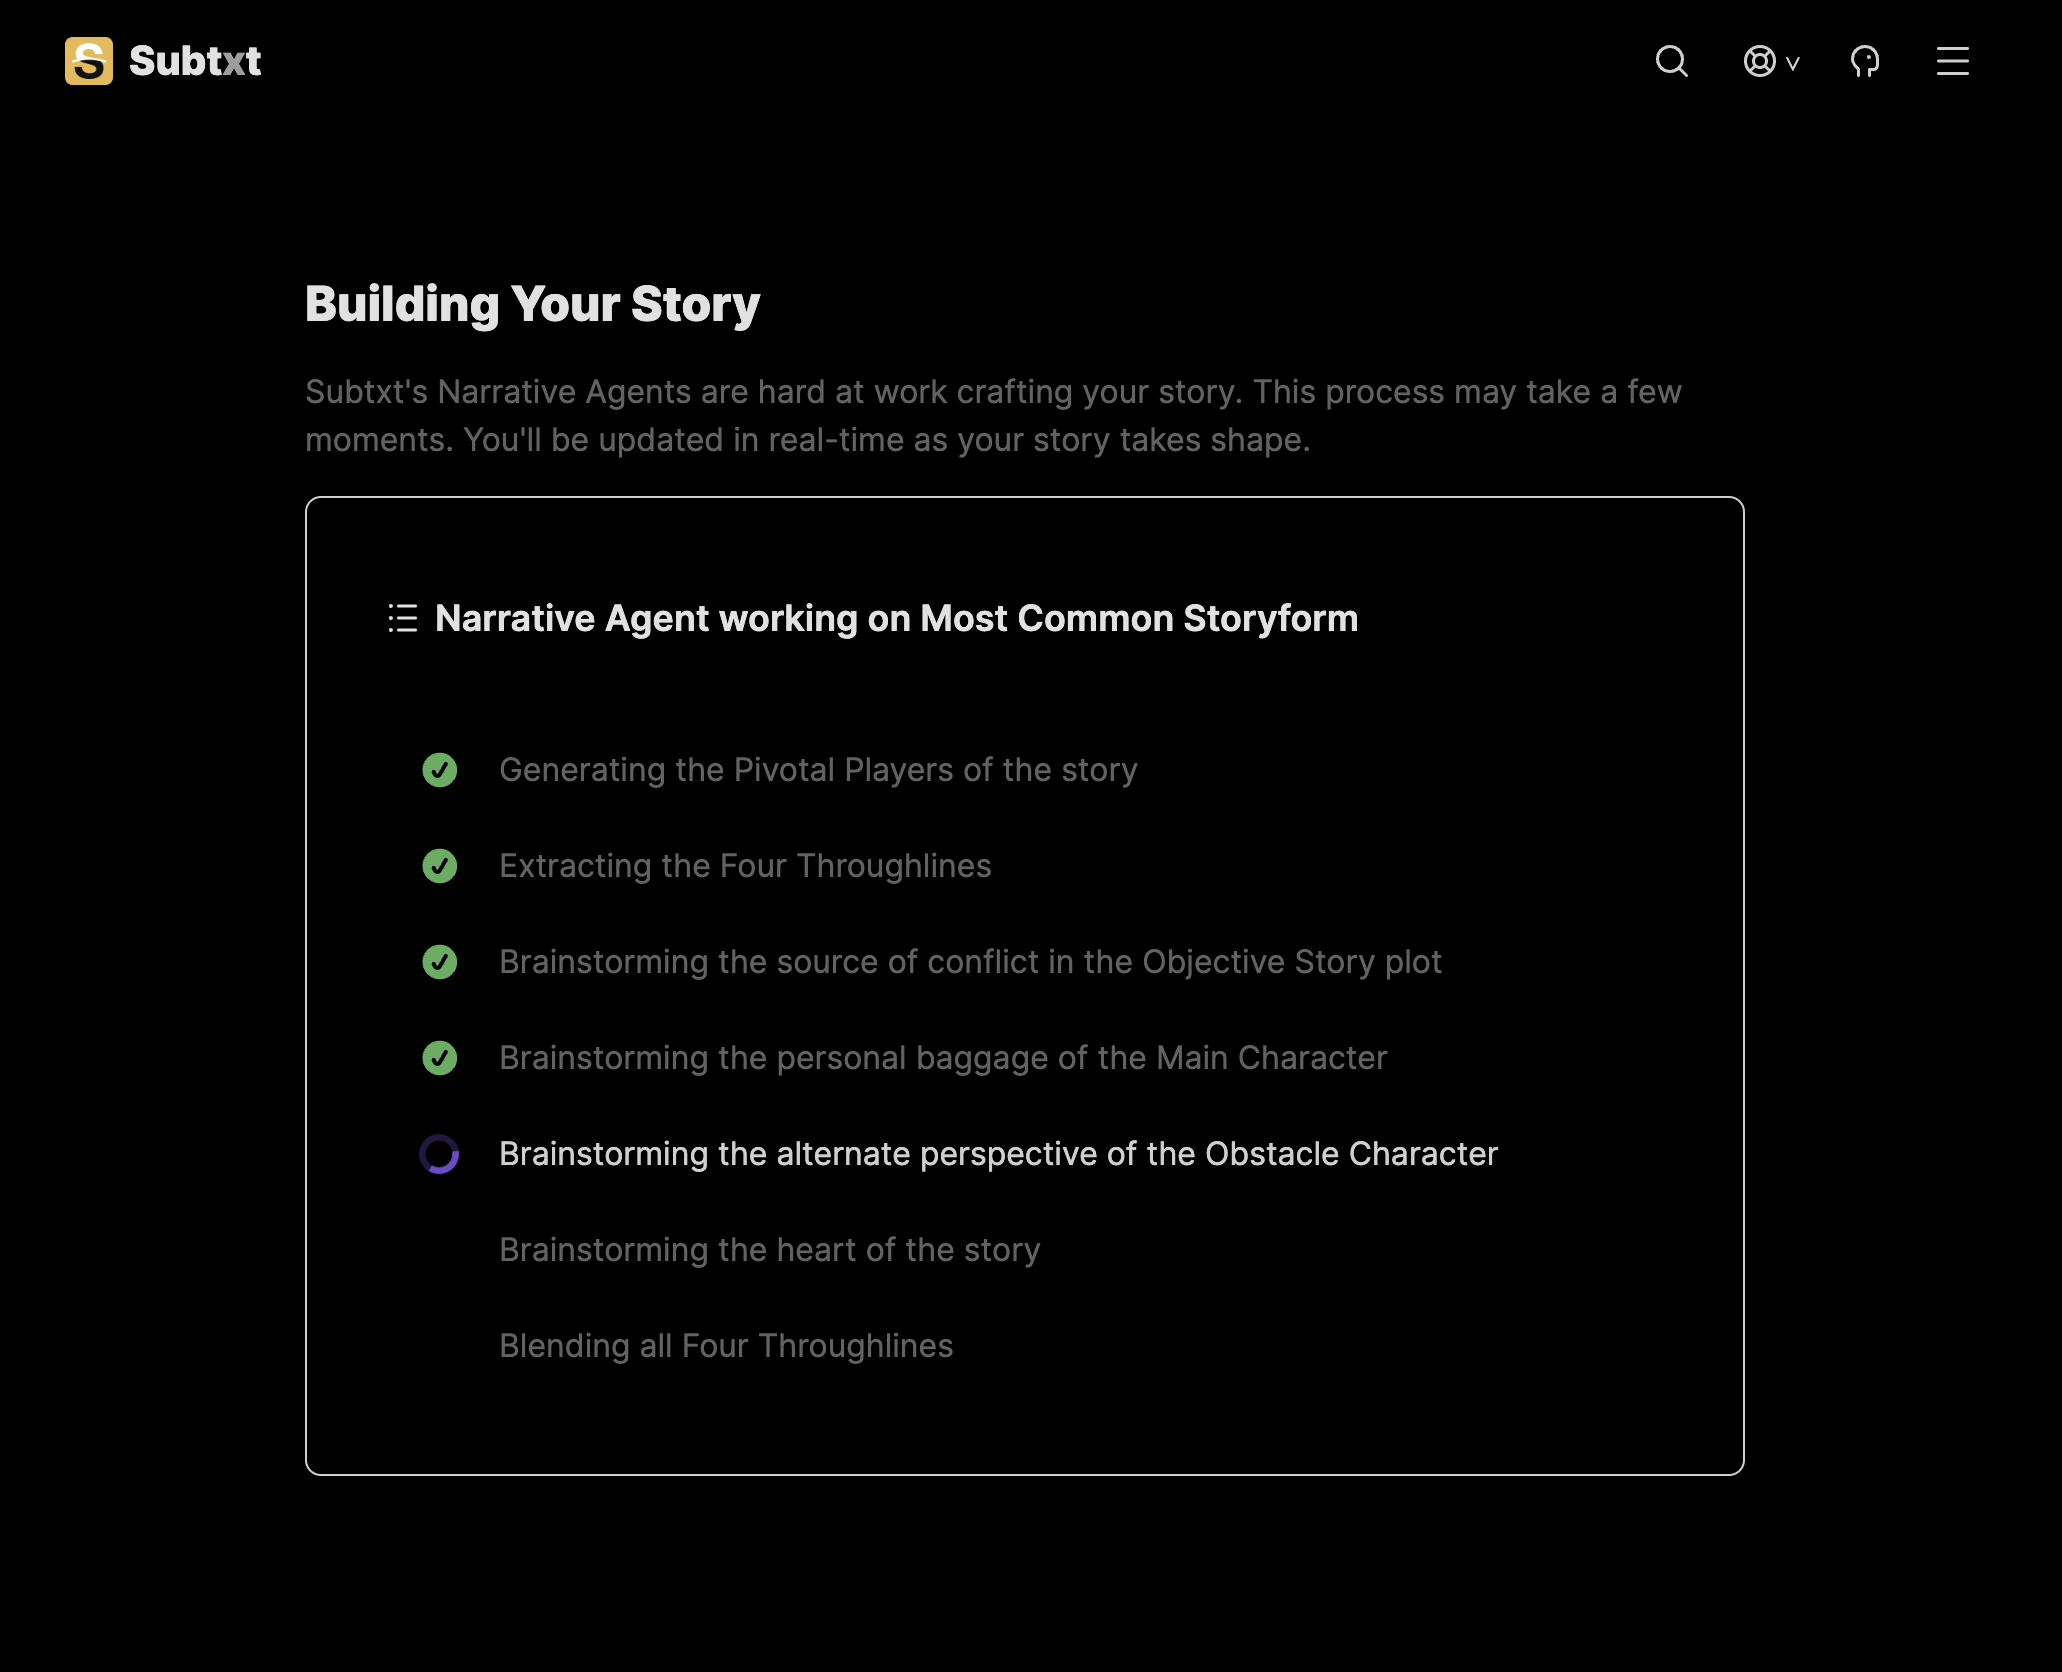Click the Subtxt logo icon
Image resolution: width=2062 pixels, height=1672 pixels.
pyautogui.click(x=89, y=61)
